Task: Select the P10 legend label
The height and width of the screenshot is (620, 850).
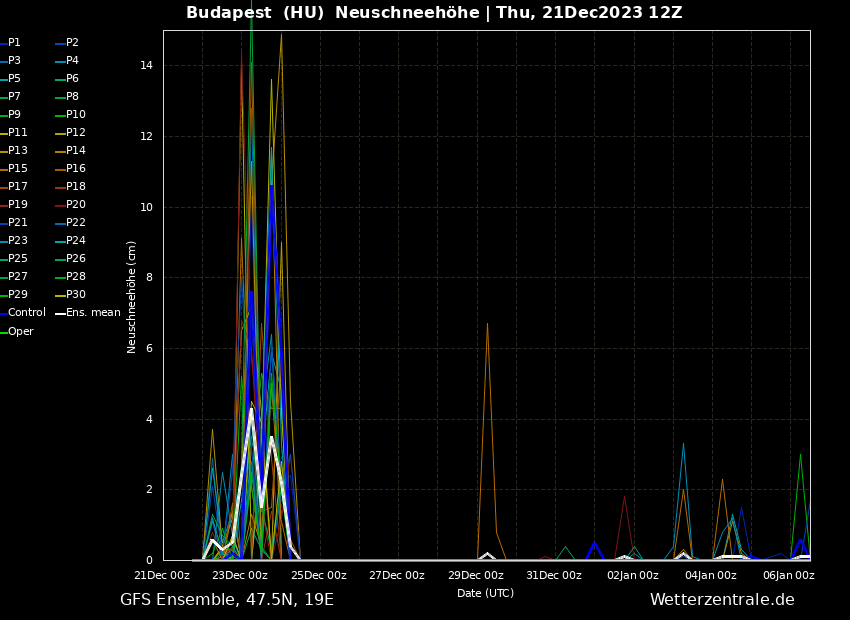Action: 76,115
